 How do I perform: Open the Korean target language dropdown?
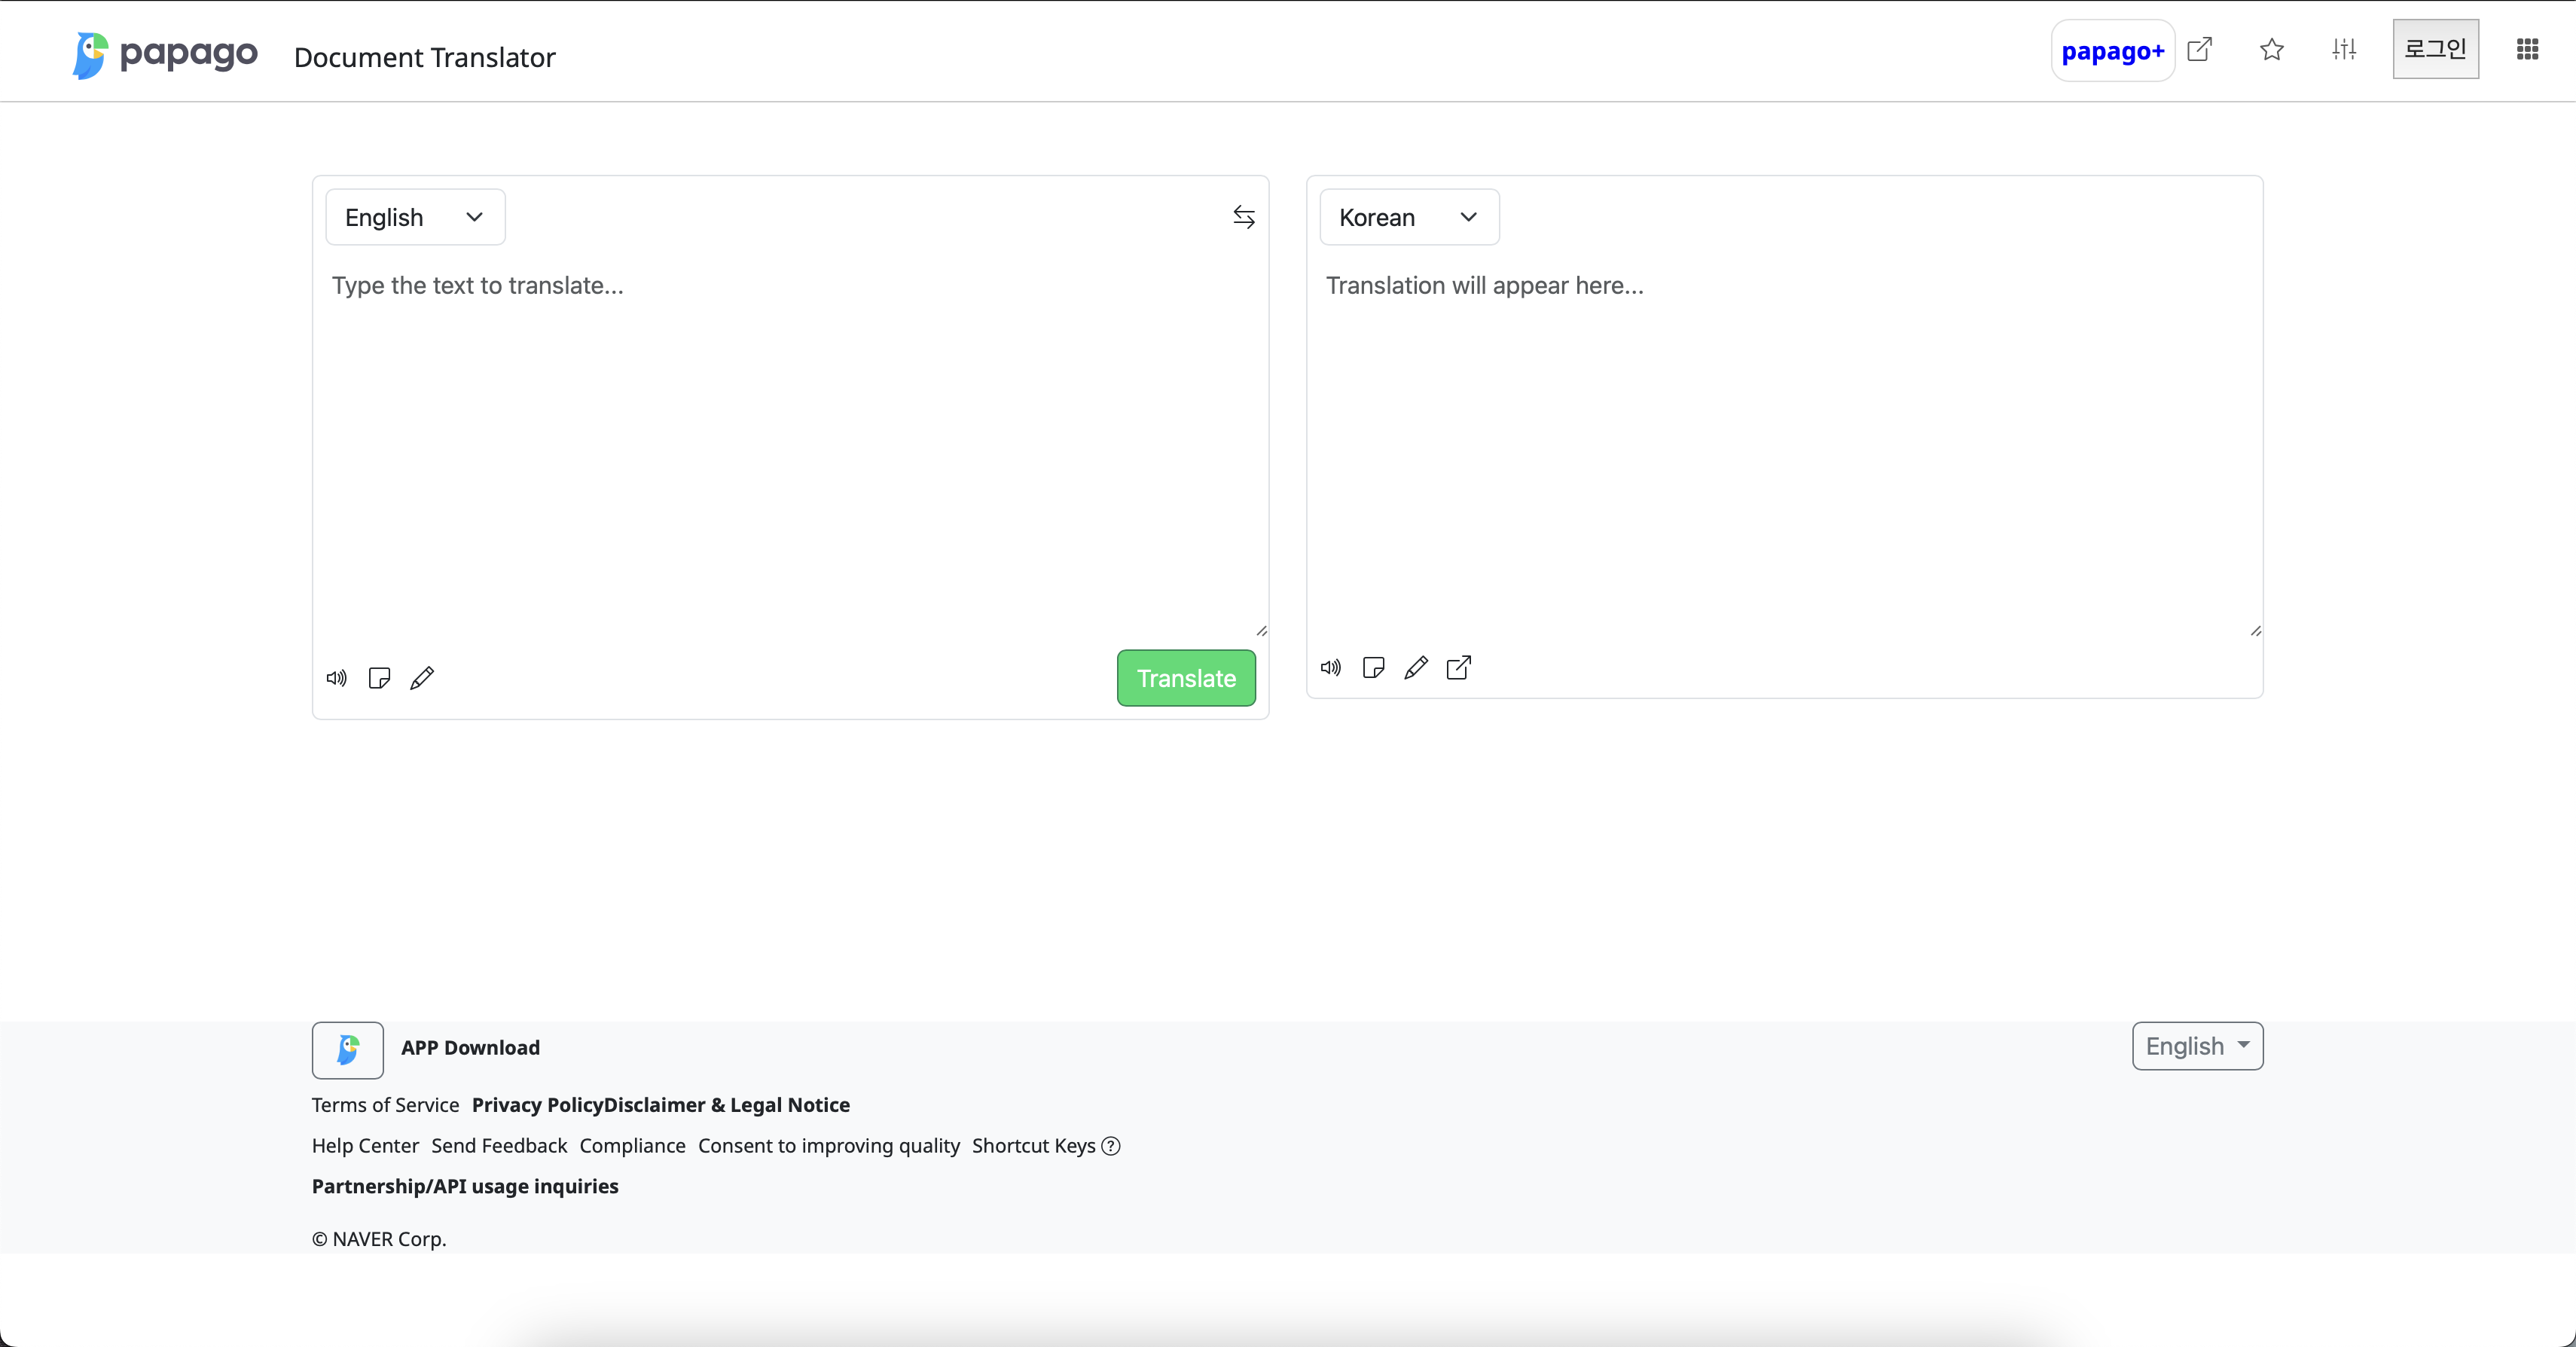[1408, 217]
